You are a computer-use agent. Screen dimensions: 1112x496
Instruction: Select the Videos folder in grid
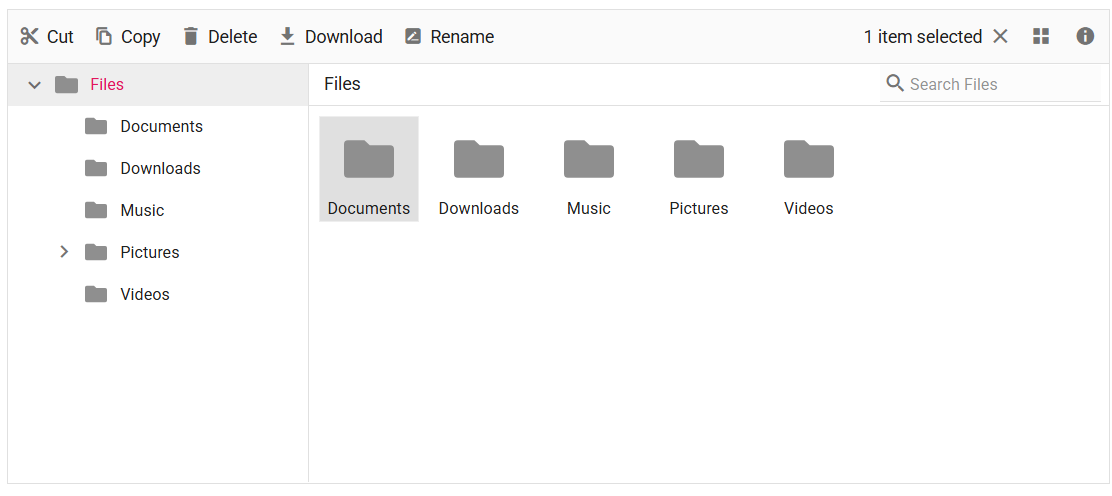pos(809,170)
